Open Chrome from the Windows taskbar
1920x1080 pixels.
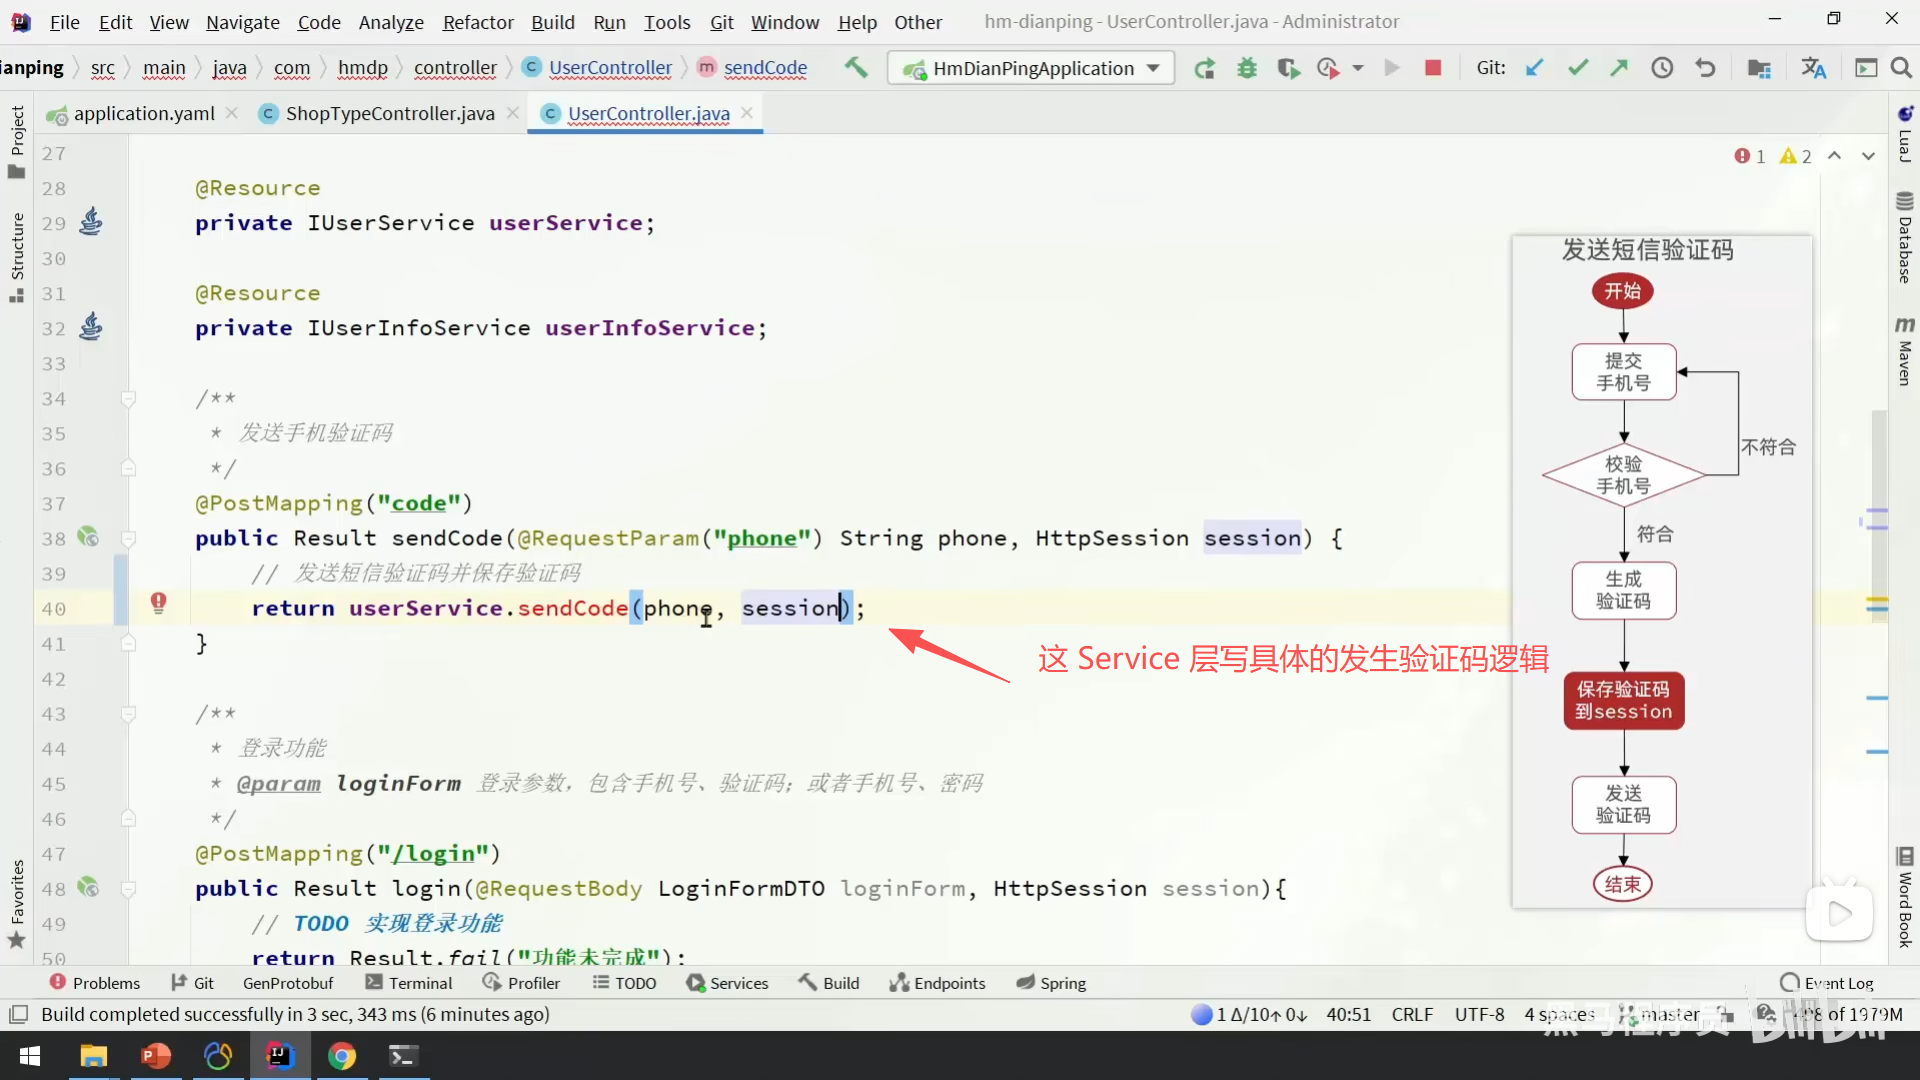(342, 1056)
